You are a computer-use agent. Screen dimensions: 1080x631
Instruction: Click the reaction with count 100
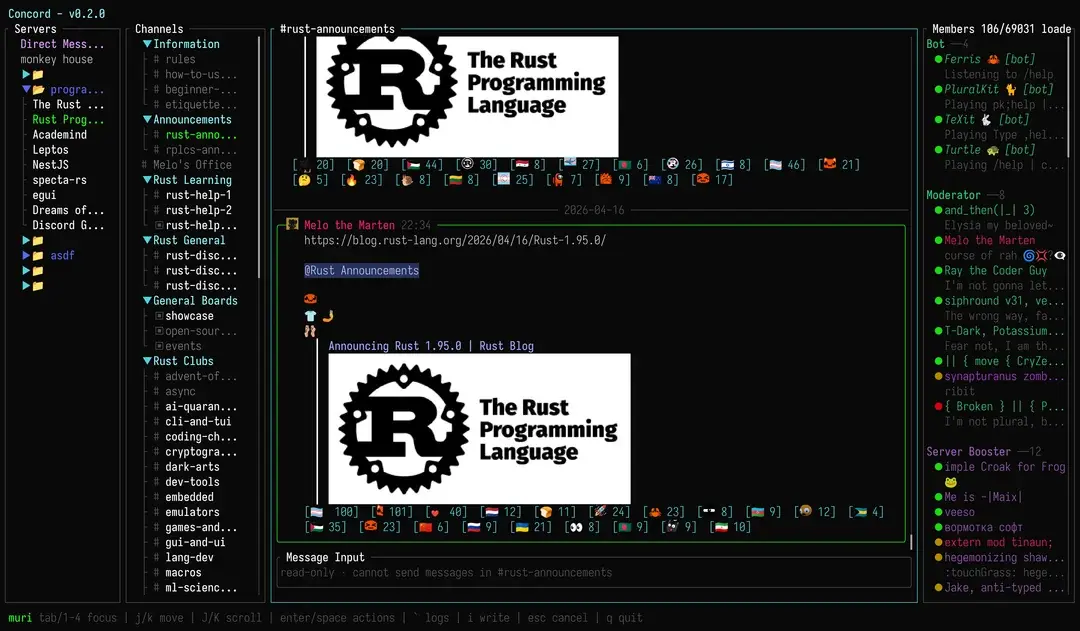332,512
